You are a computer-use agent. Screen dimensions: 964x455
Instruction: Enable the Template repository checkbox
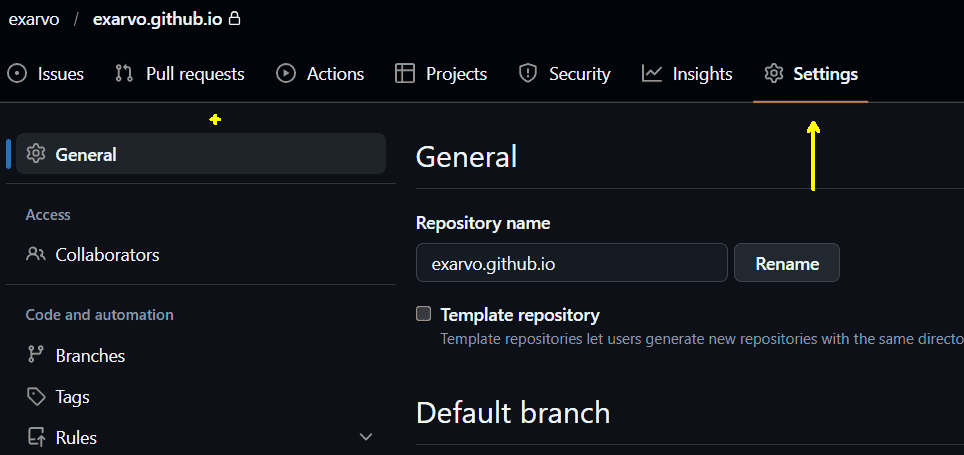tap(424, 314)
